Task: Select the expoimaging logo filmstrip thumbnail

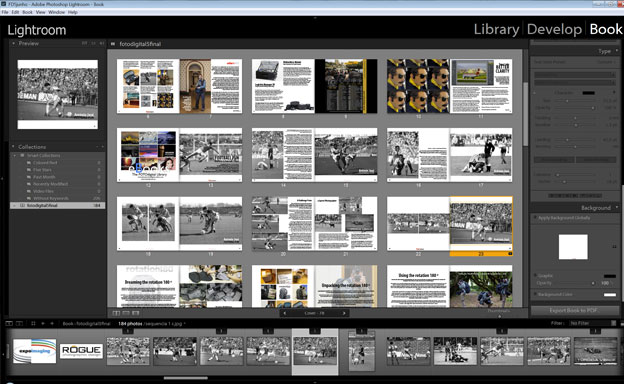Action: click(35, 351)
